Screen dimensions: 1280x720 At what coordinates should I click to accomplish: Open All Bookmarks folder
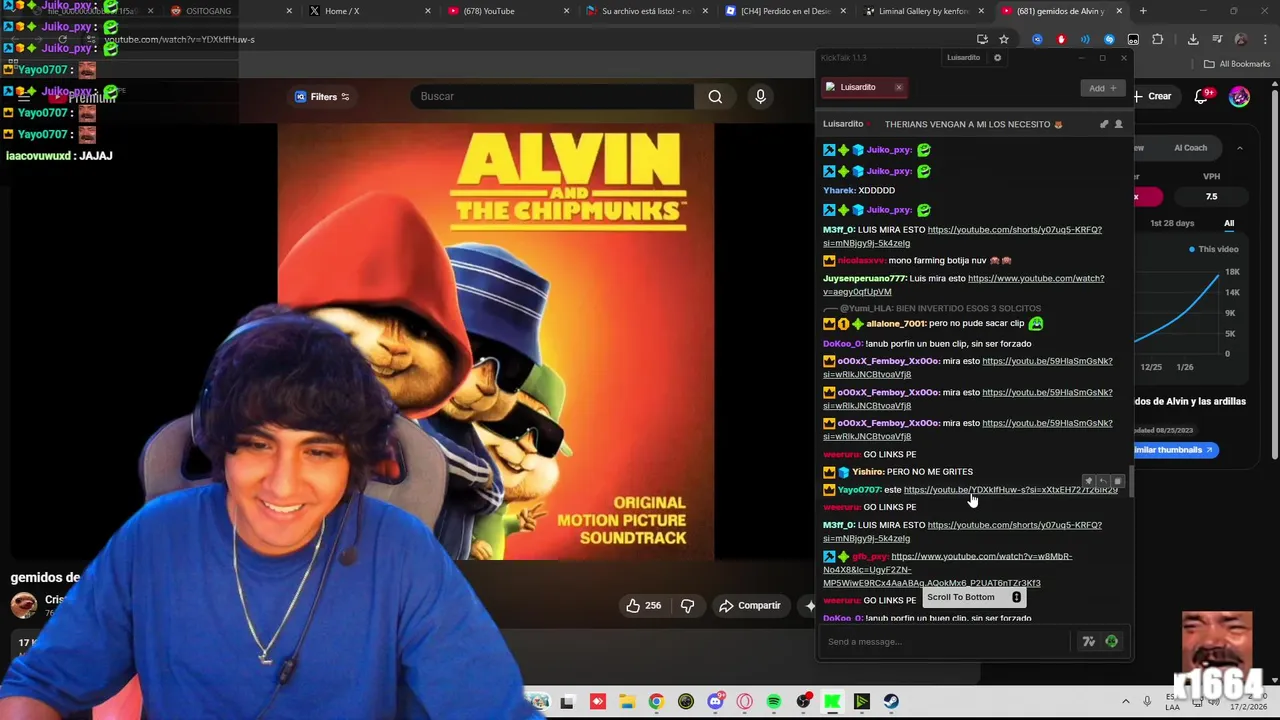pyautogui.click(x=1237, y=64)
